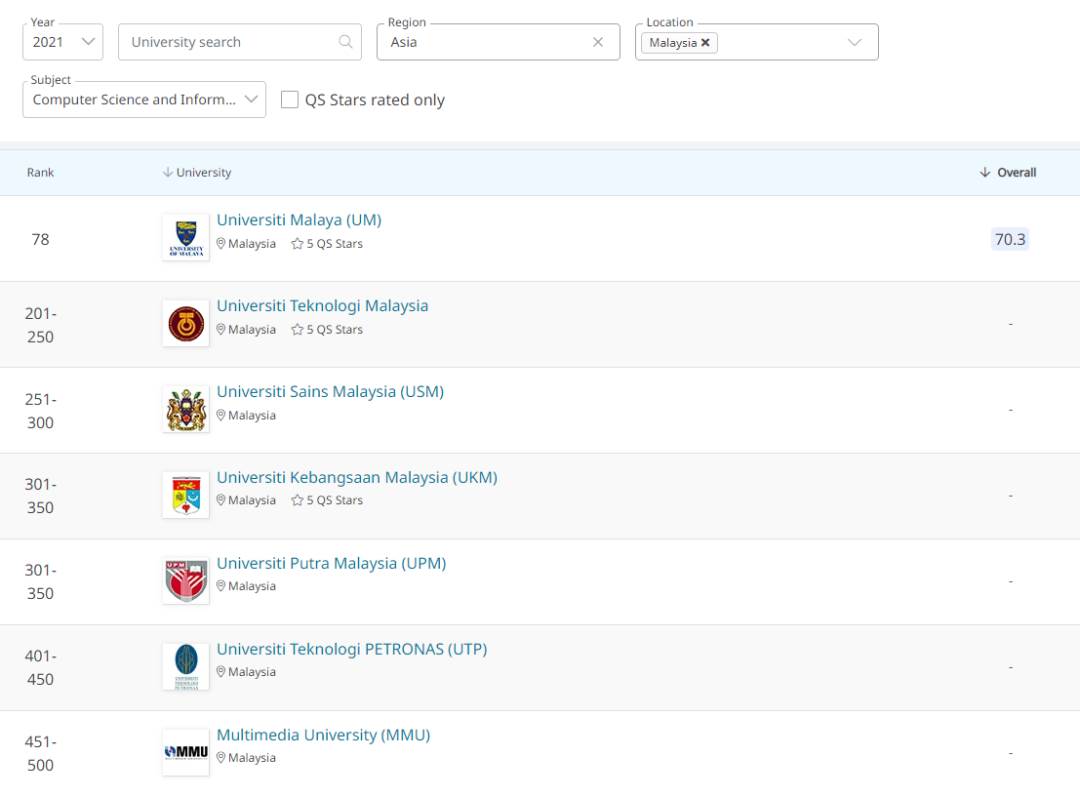The width and height of the screenshot is (1080, 796).
Task: Open Universiti Kebangsaan Malaysia (UKM) link
Action: tap(357, 477)
